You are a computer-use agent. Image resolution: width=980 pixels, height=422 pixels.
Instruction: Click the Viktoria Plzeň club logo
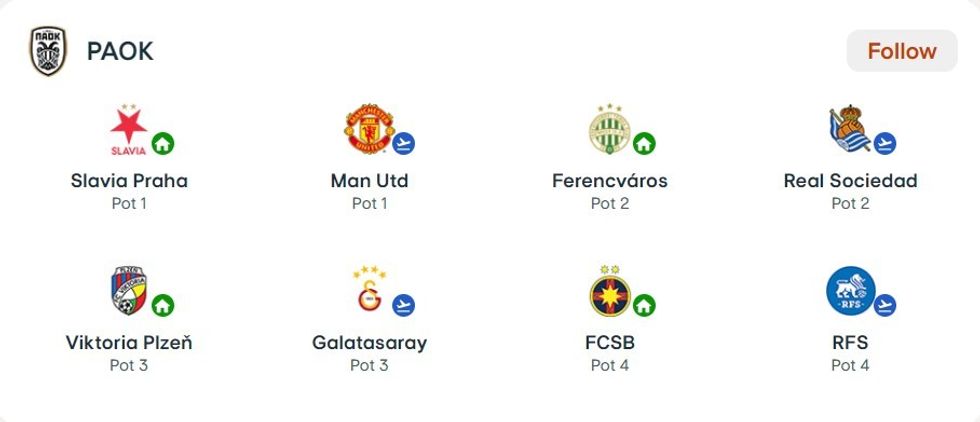point(128,291)
